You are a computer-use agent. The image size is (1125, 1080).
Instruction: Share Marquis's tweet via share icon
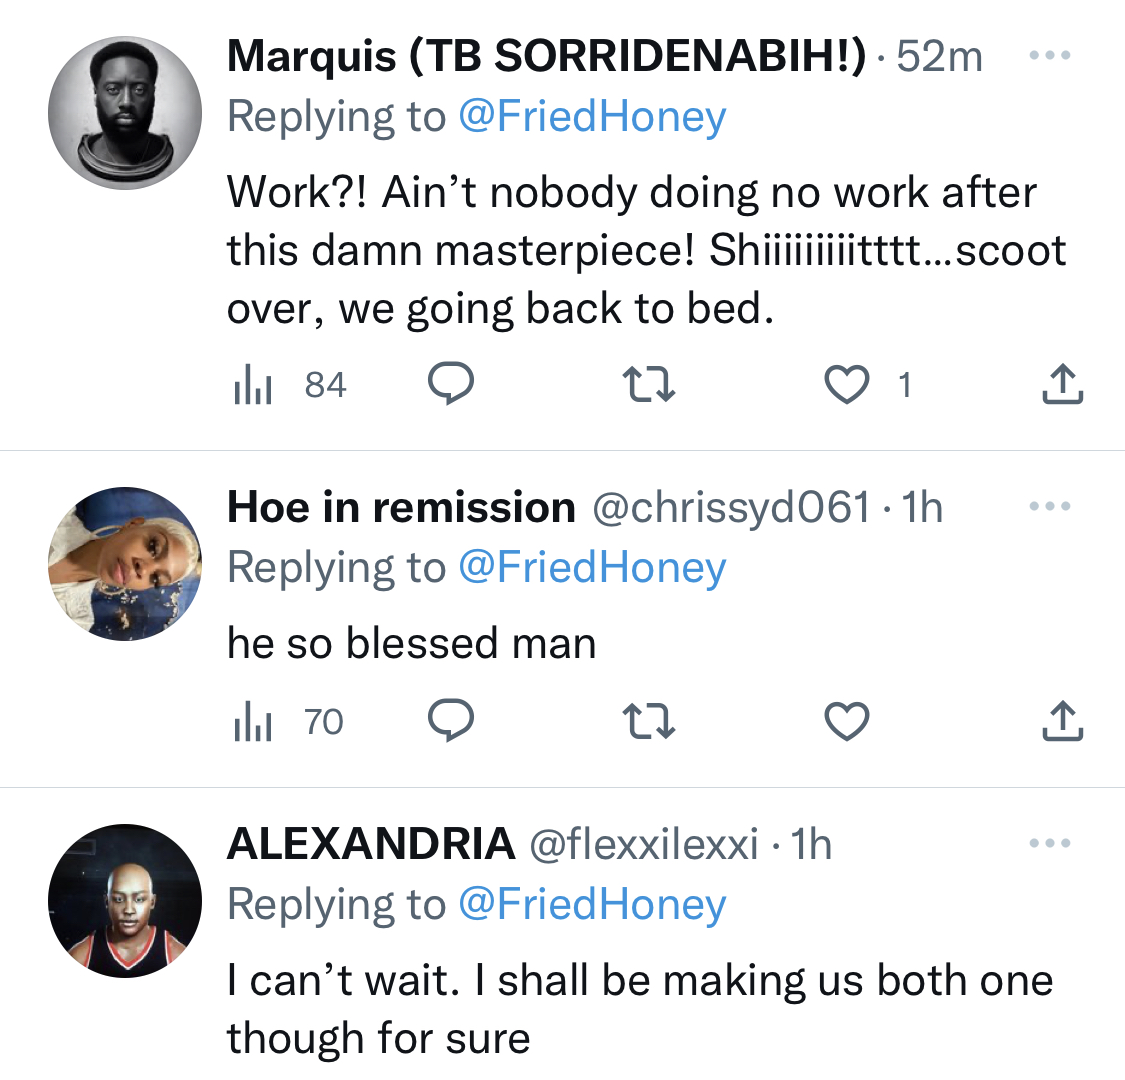coord(1062,384)
